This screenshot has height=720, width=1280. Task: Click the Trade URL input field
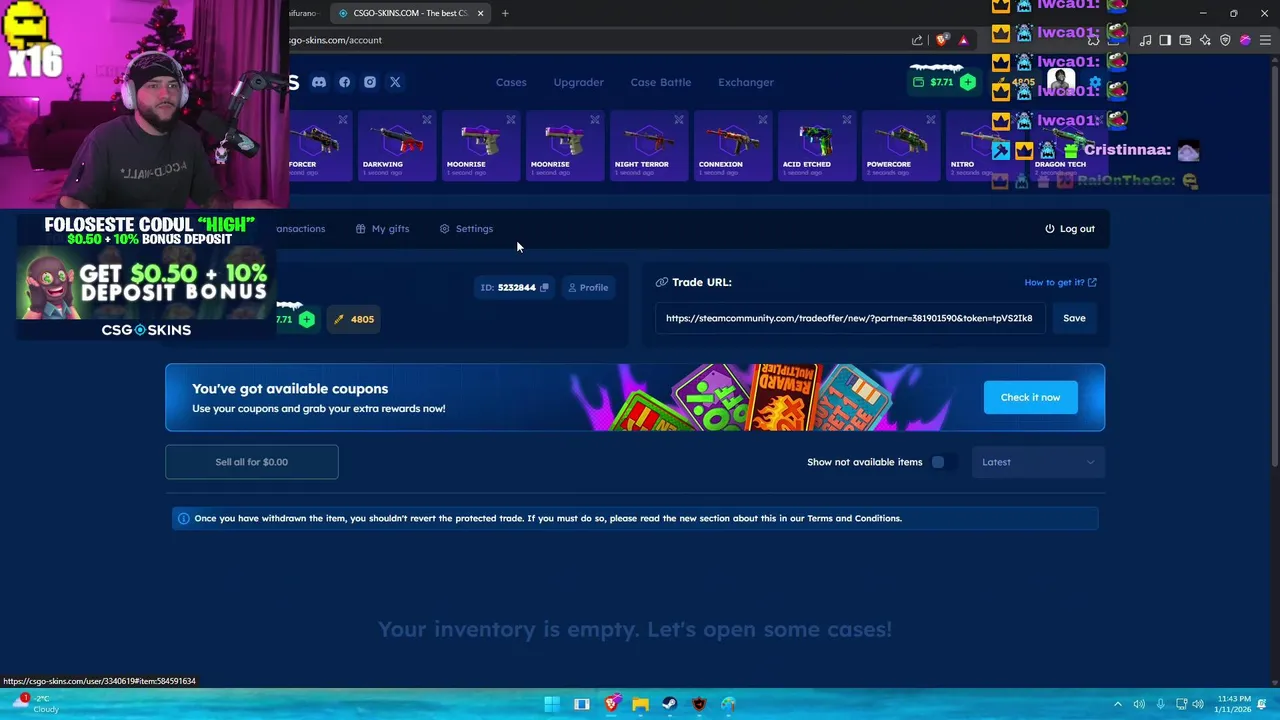click(x=849, y=318)
